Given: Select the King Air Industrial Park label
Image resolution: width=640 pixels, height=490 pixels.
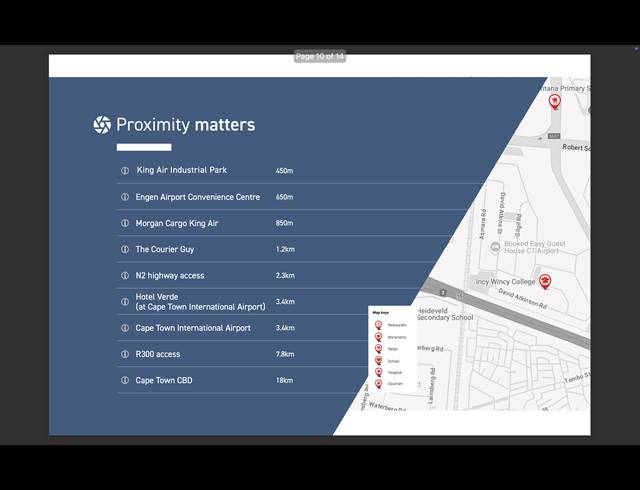Looking at the screenshot, I should 182,170.
